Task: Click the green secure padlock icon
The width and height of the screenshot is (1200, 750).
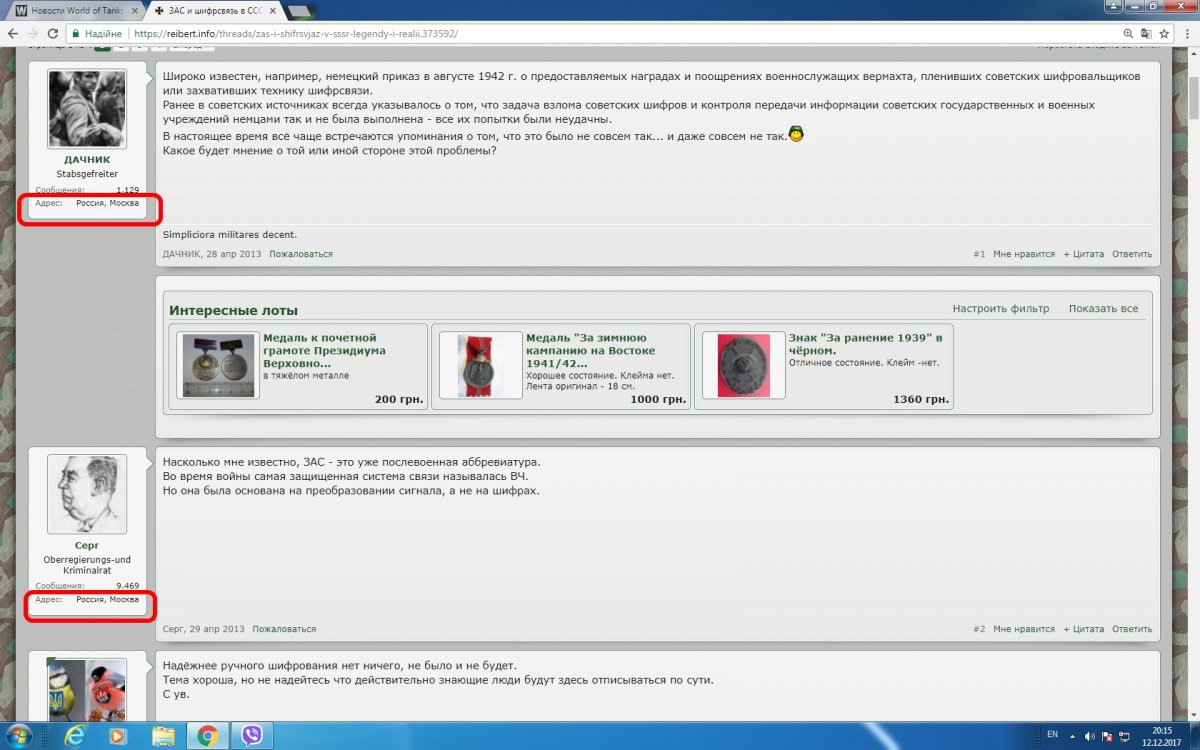Action: pyautogui.click(x=76, y=33)
